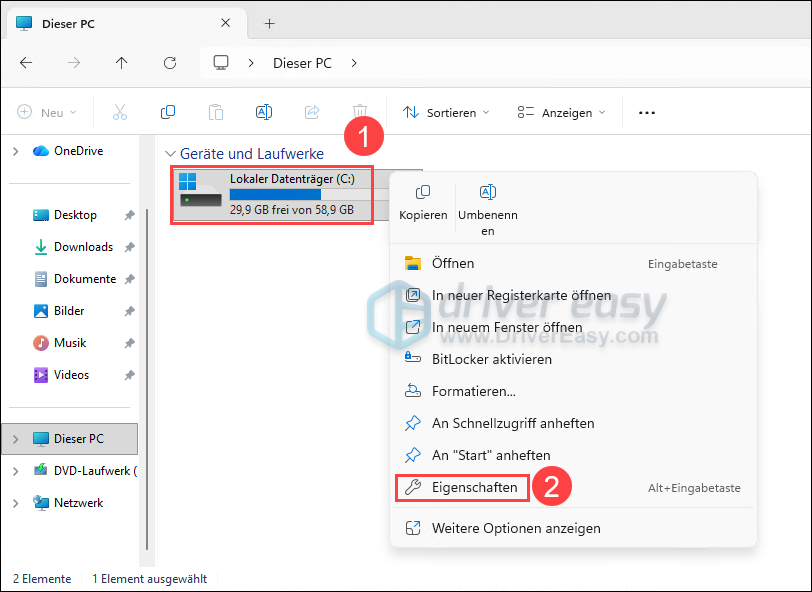The width and height of the screenshot is (812, 592).
Task: Expand the Netzwerk tree node
Action: pos(16,503)
